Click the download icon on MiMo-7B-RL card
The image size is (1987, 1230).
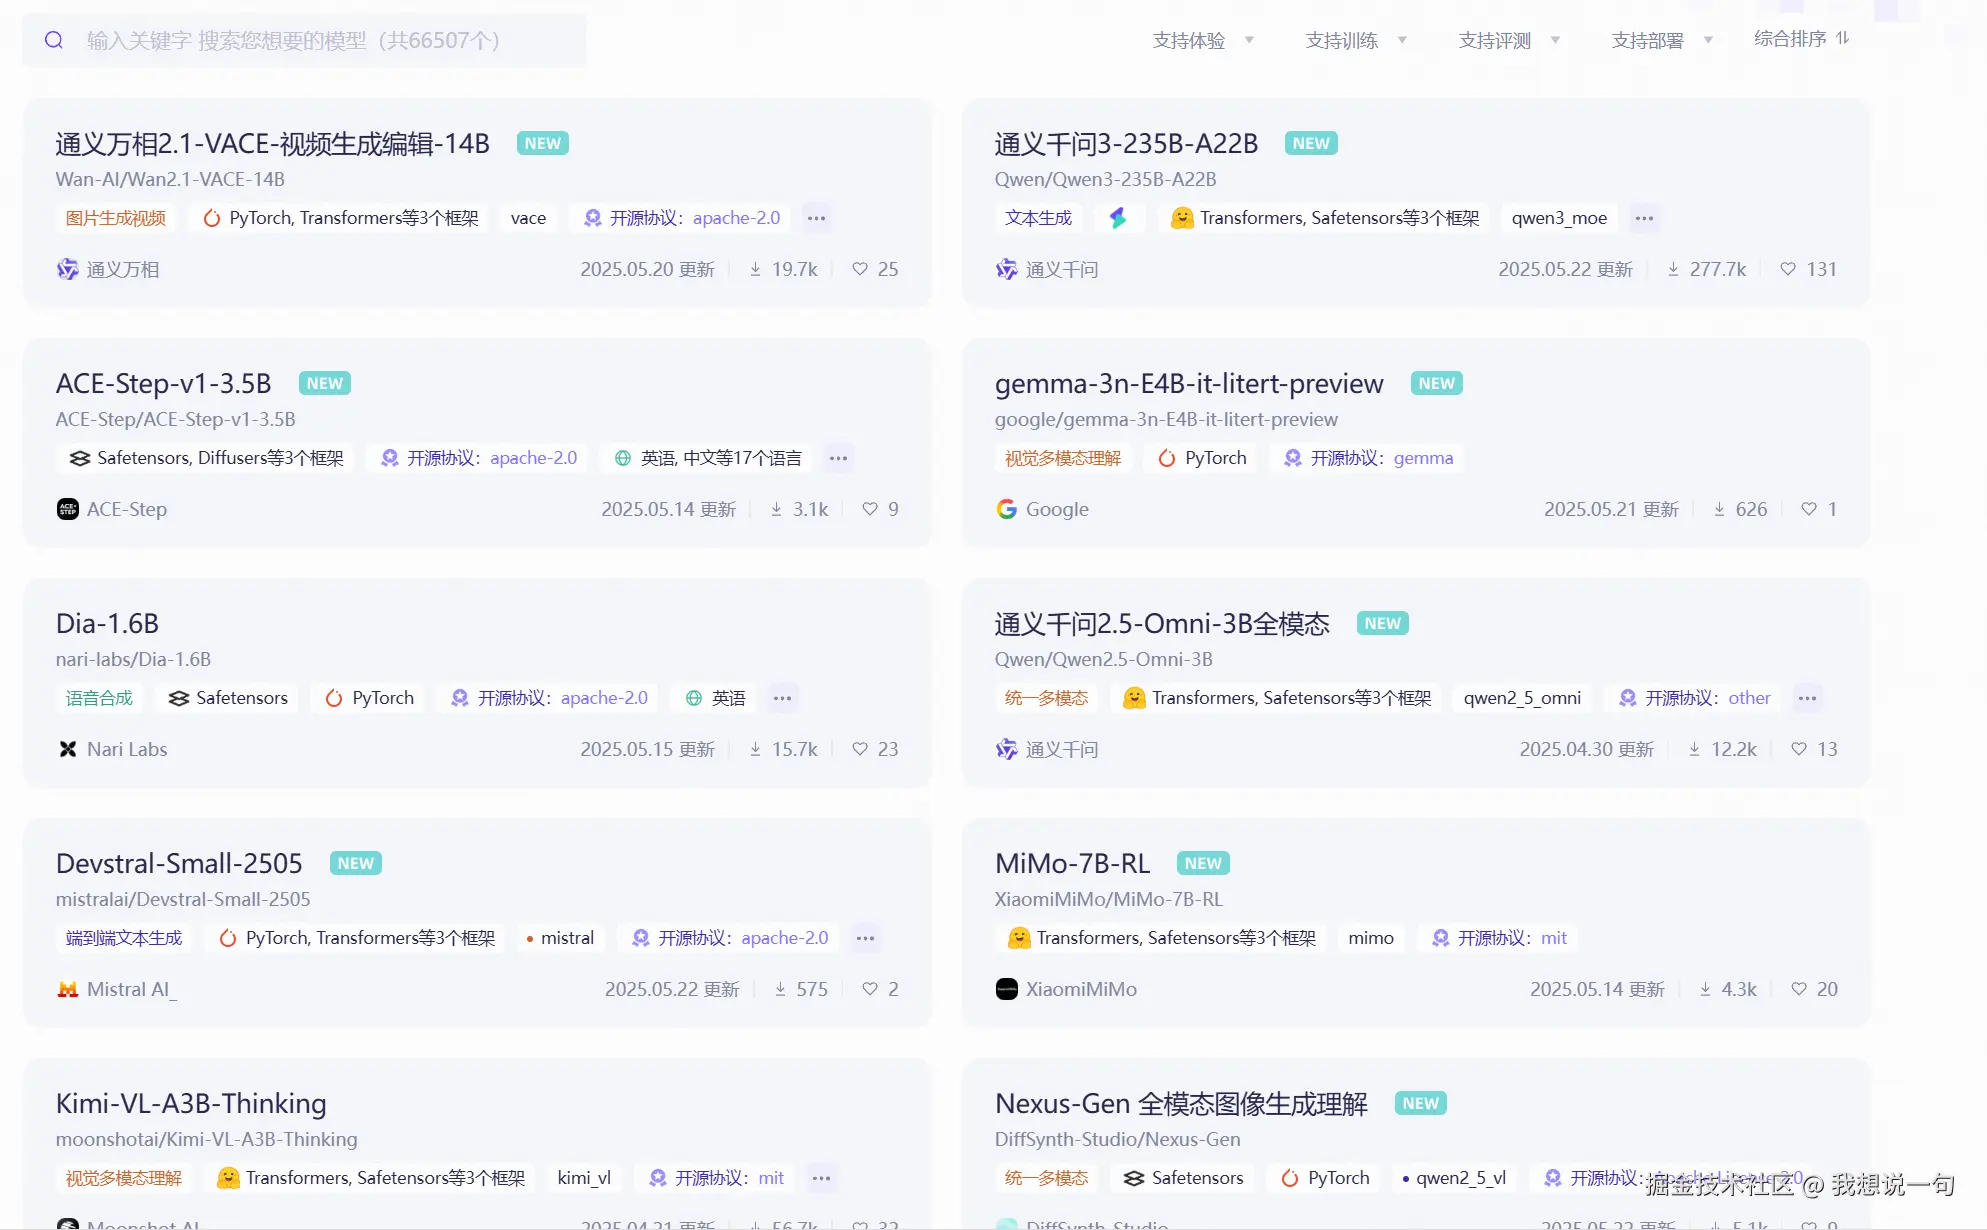coord(1705,989)
